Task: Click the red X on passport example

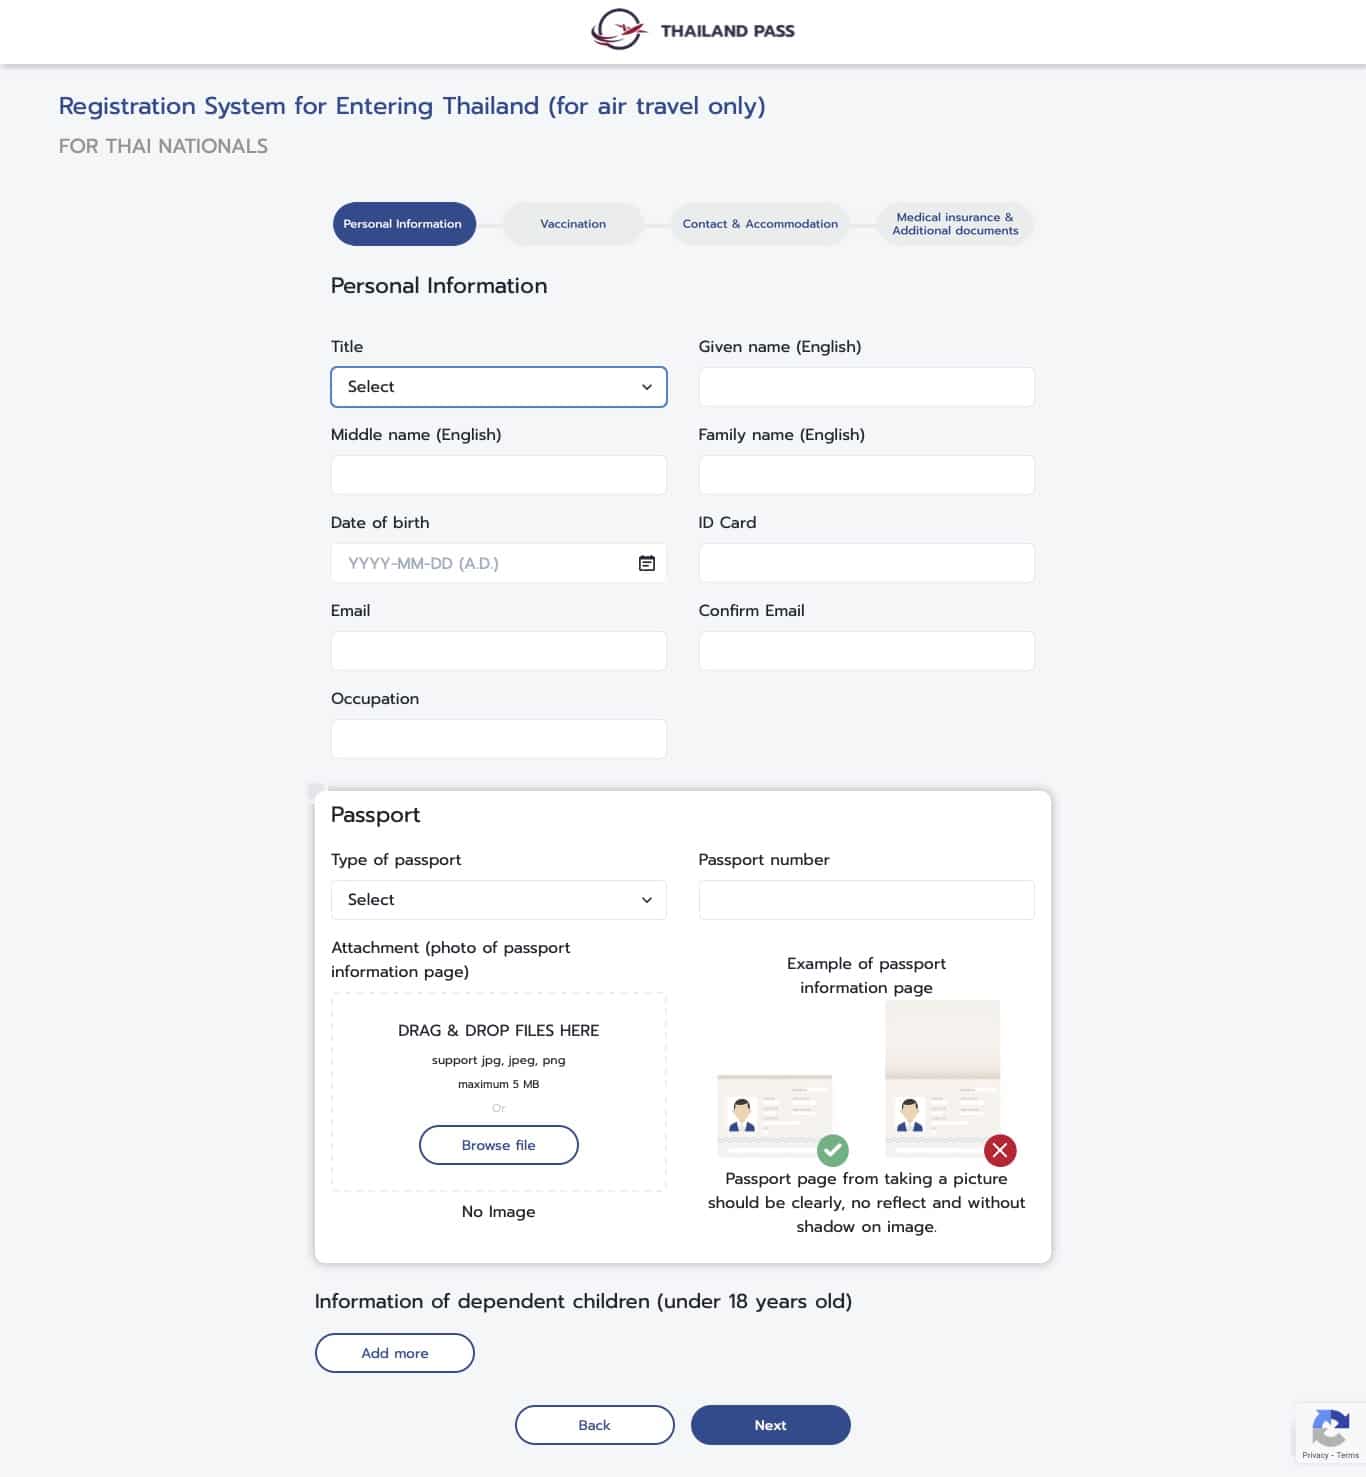Action: pos(1000,1151)
